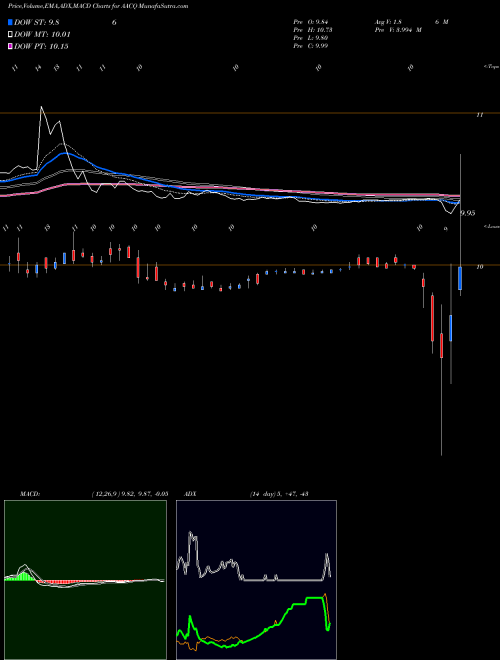Viewport: 500px width, 660px height.
Task: Open the green MACD indicator chart
Action: pos(85,580)
